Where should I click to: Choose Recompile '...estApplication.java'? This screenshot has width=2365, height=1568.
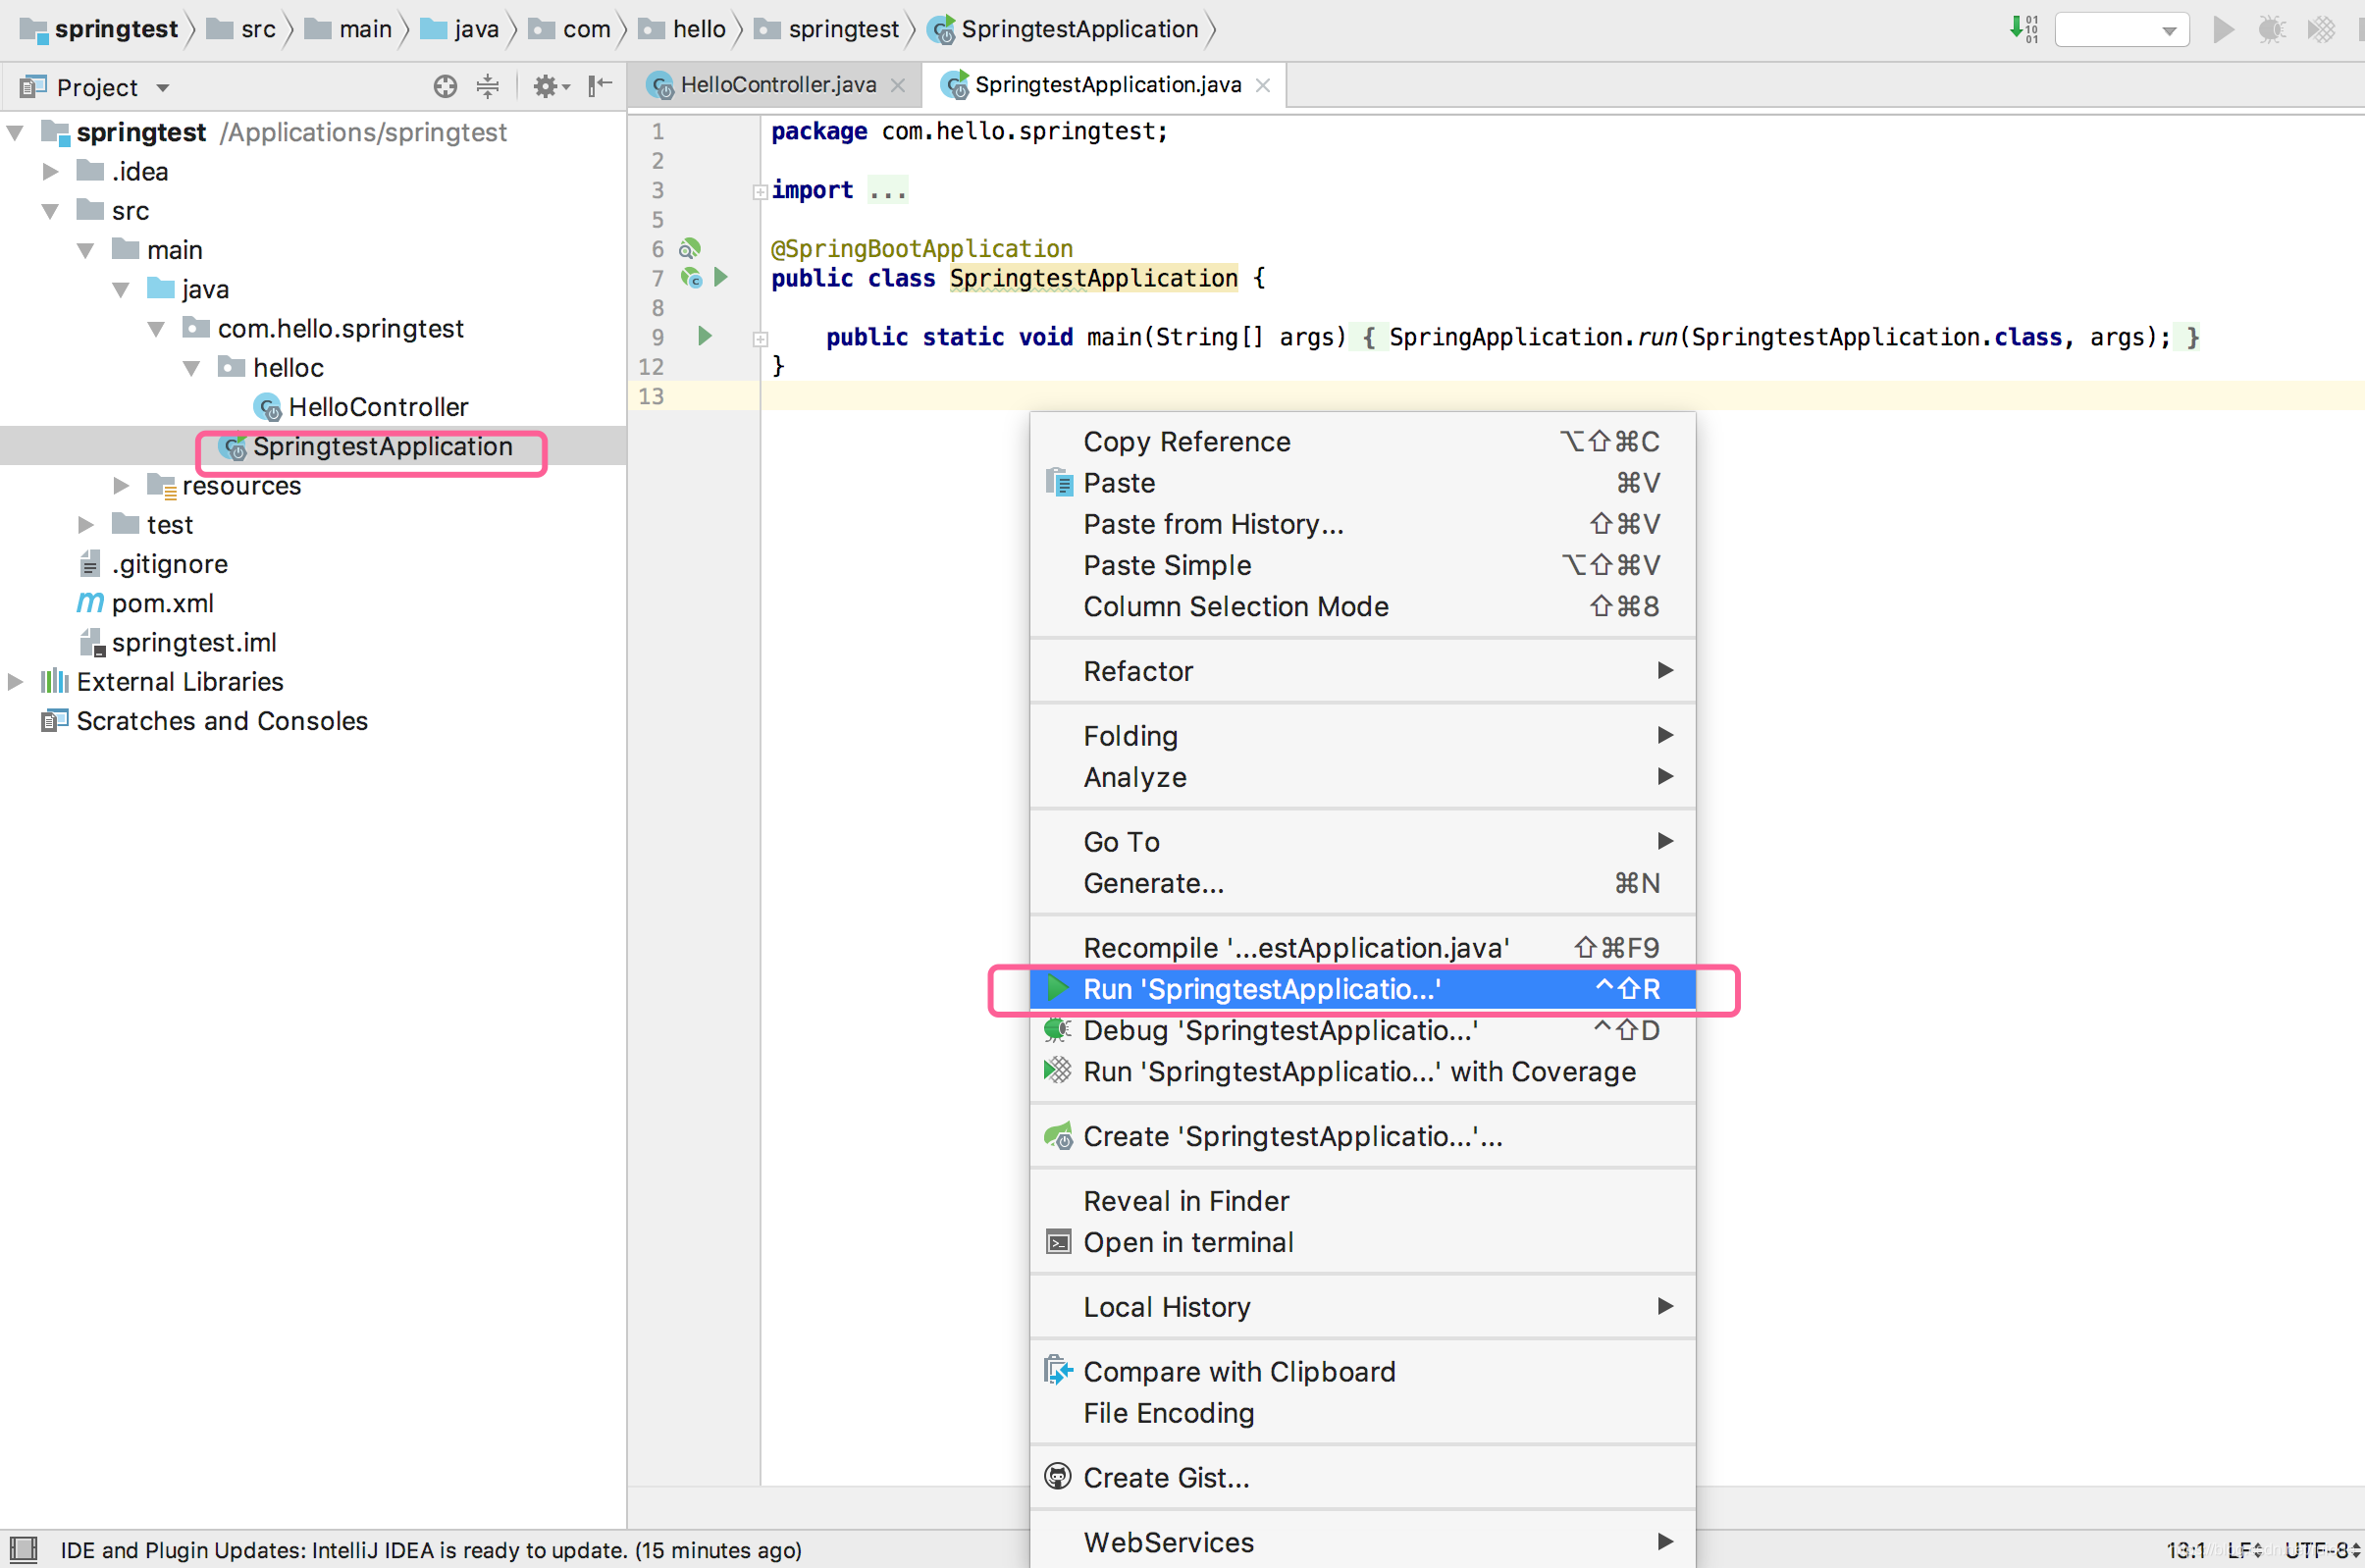pyautogui.click(x=1363, y=947)
